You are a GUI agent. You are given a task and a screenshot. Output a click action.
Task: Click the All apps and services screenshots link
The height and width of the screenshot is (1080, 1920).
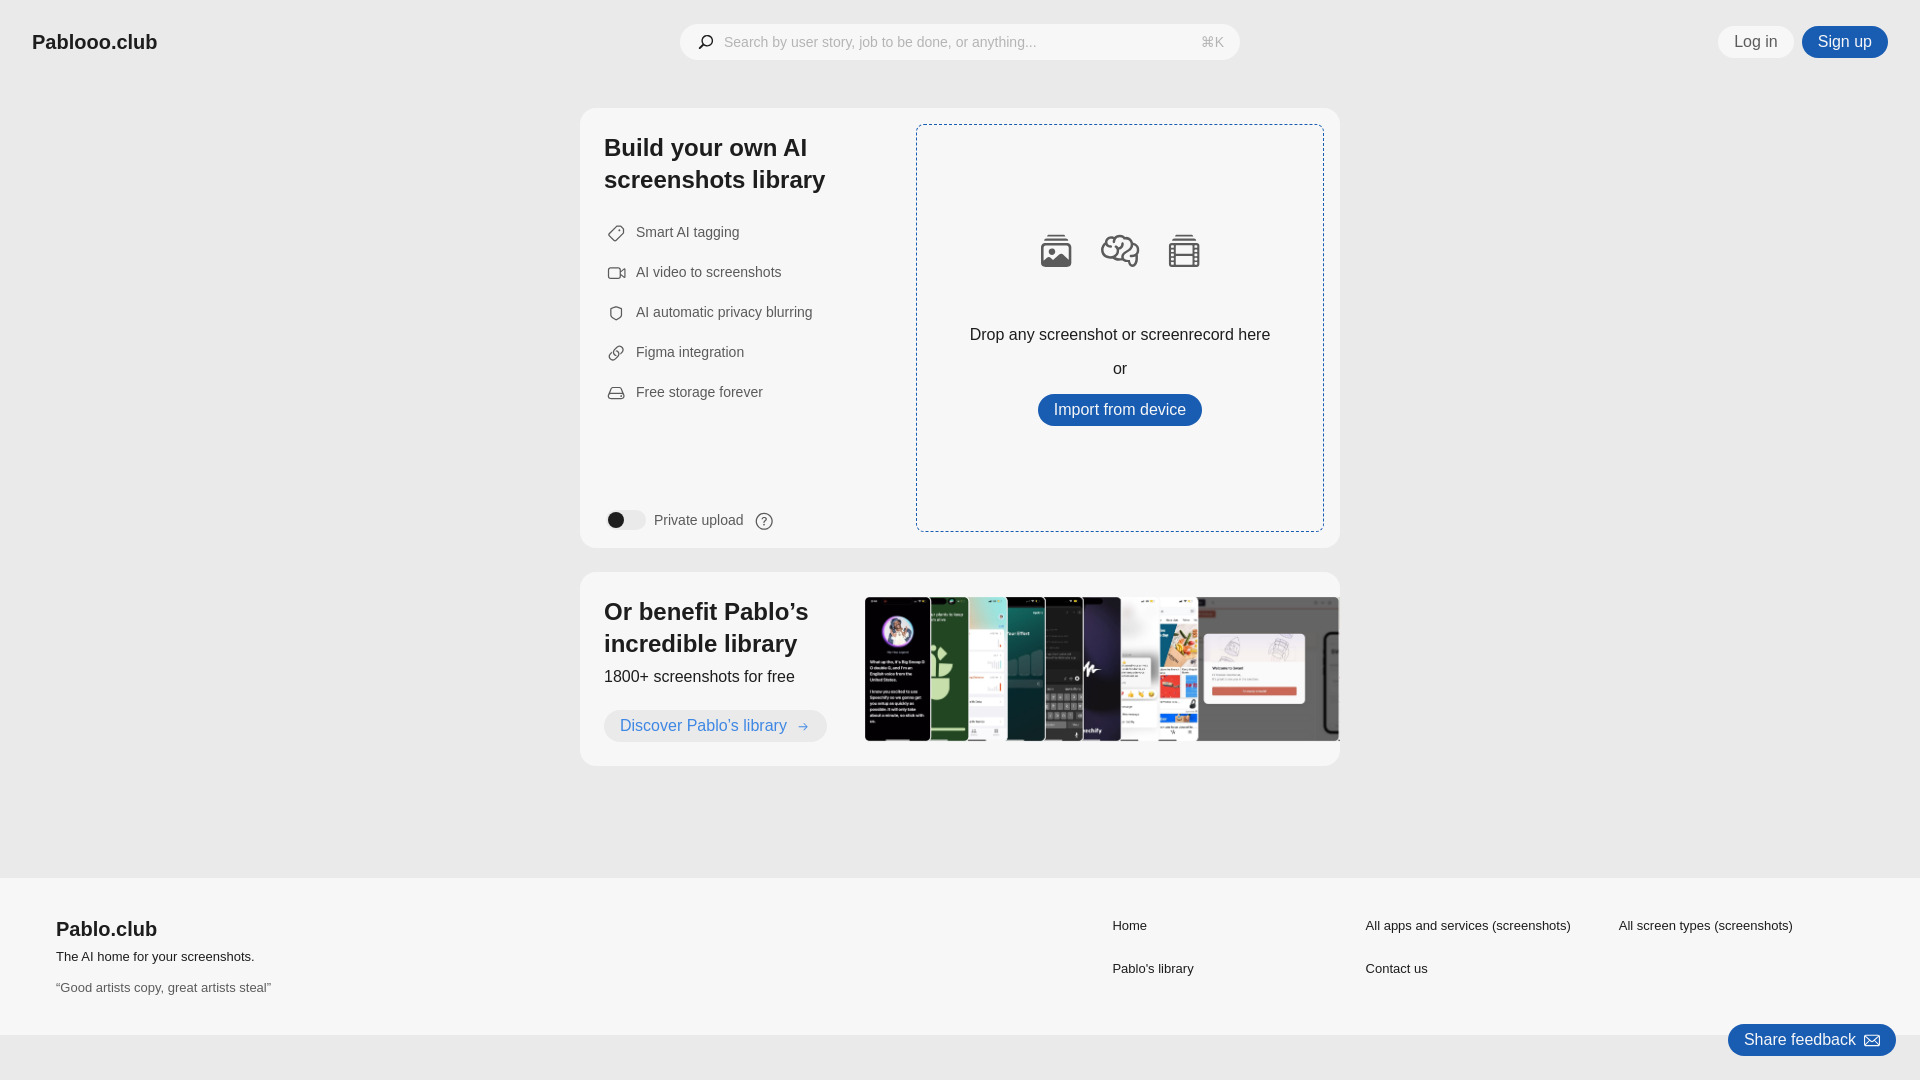1469,926
